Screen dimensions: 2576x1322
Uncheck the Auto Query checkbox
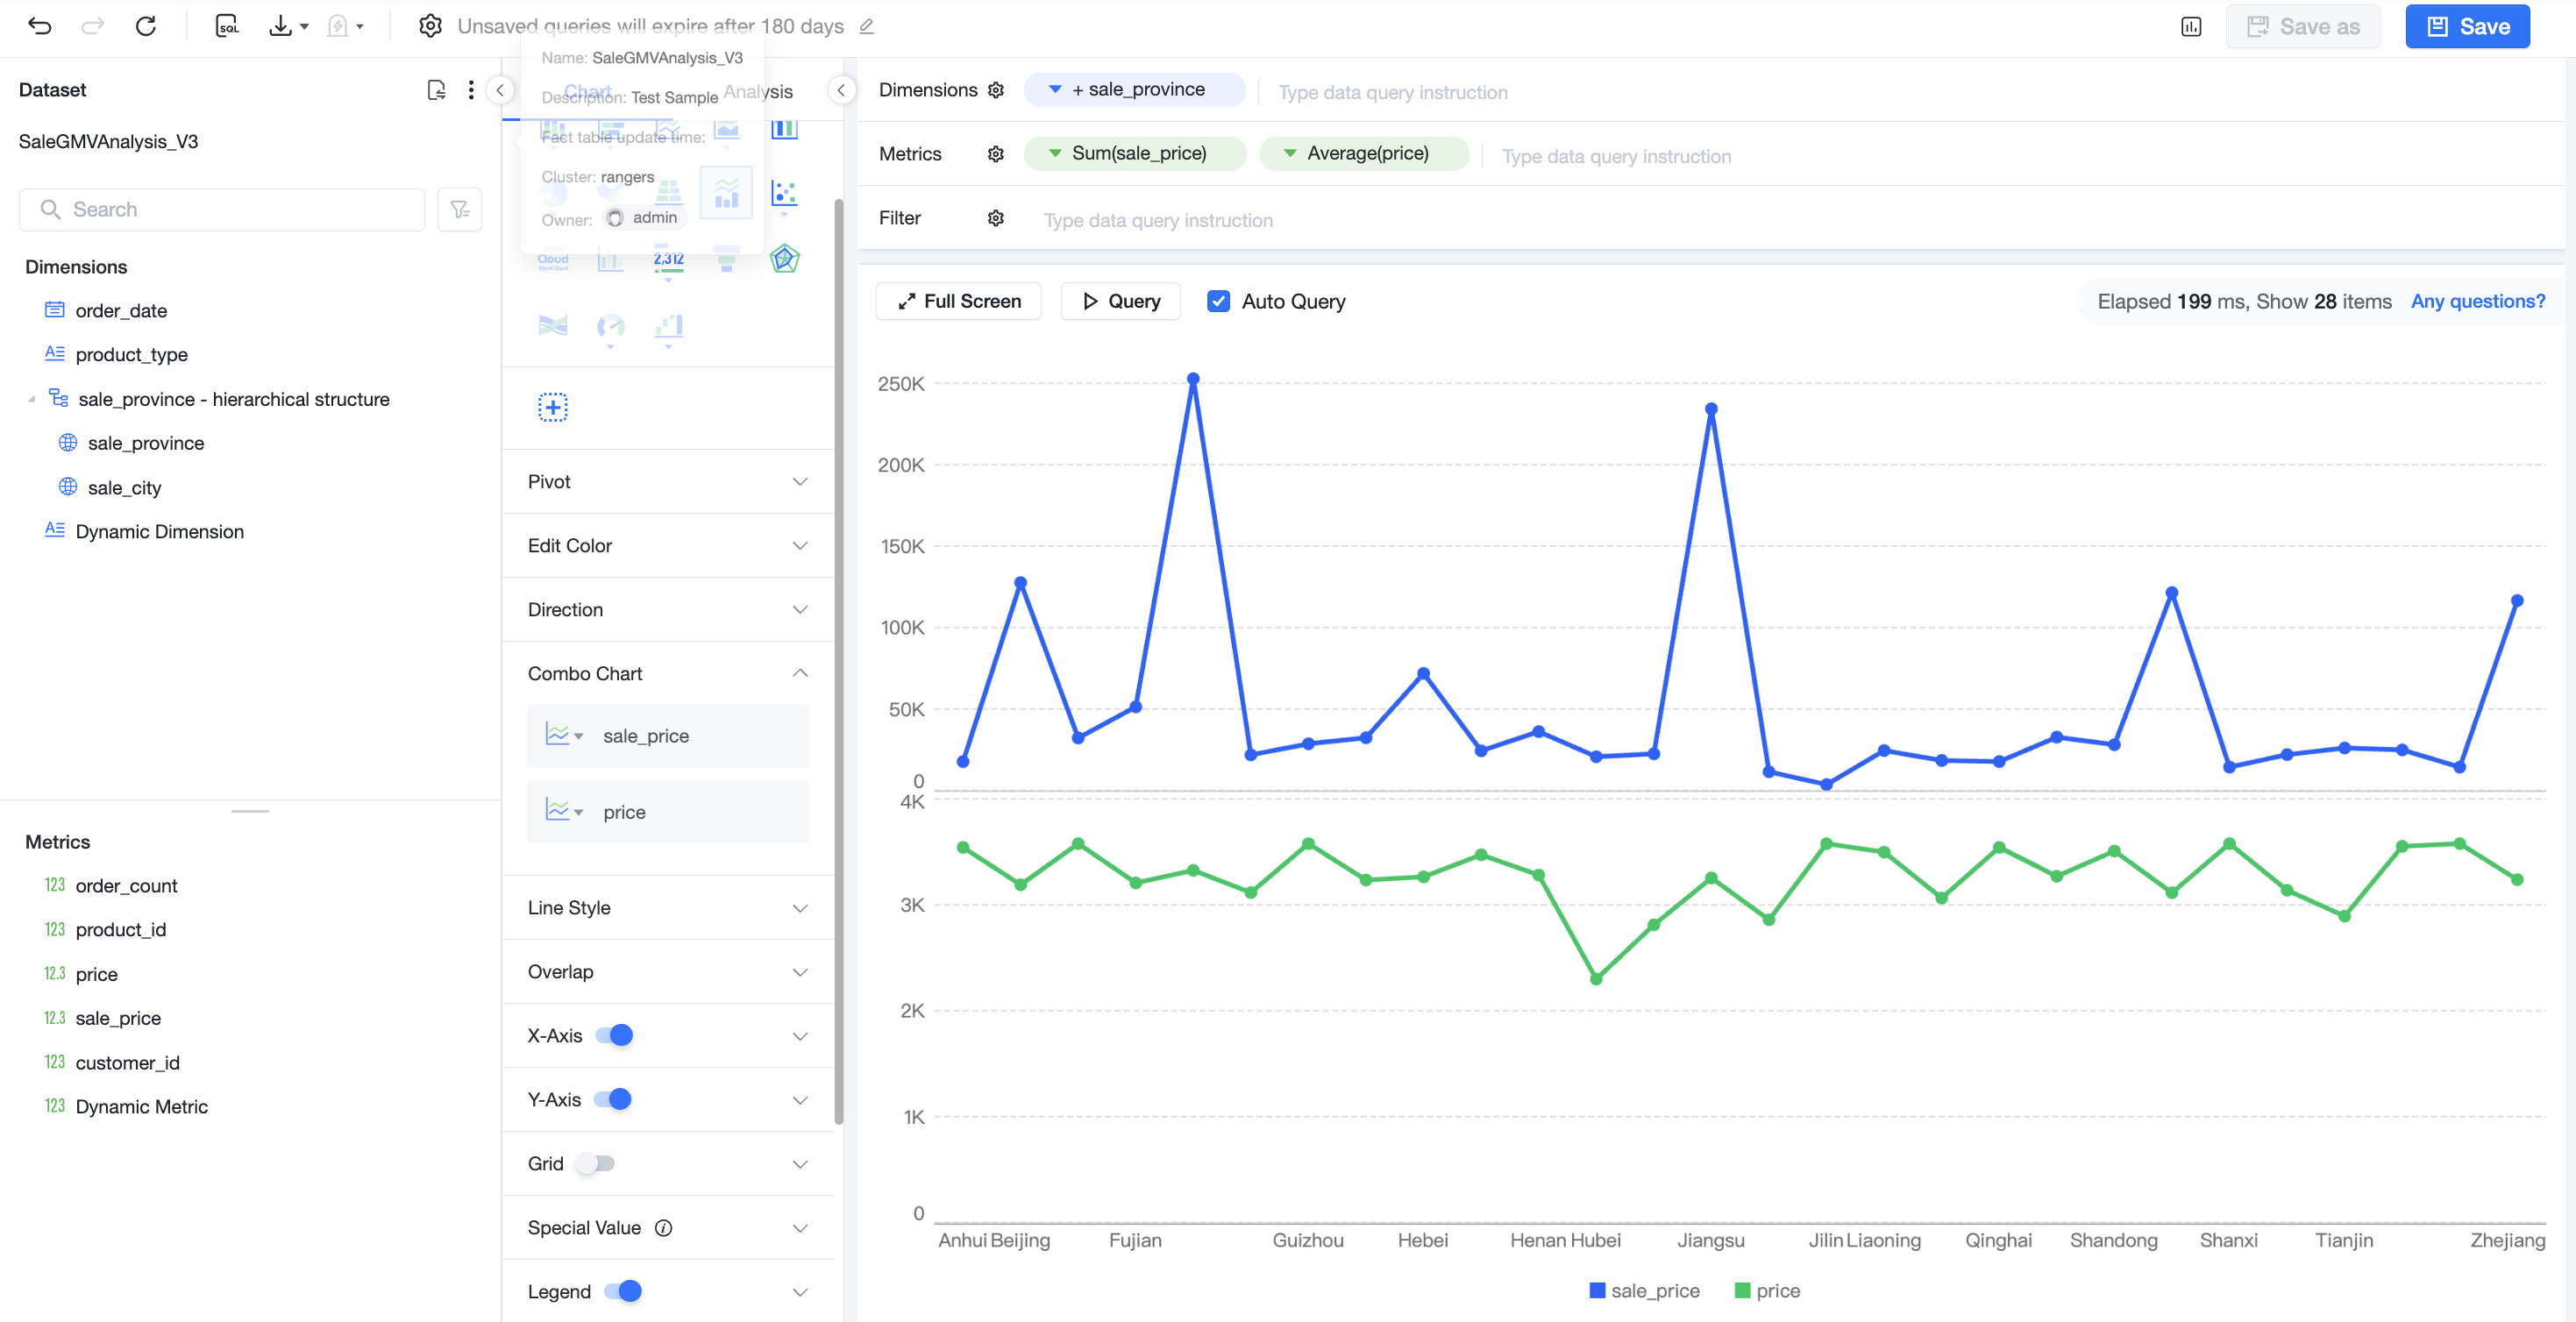tap(1218, 301)
